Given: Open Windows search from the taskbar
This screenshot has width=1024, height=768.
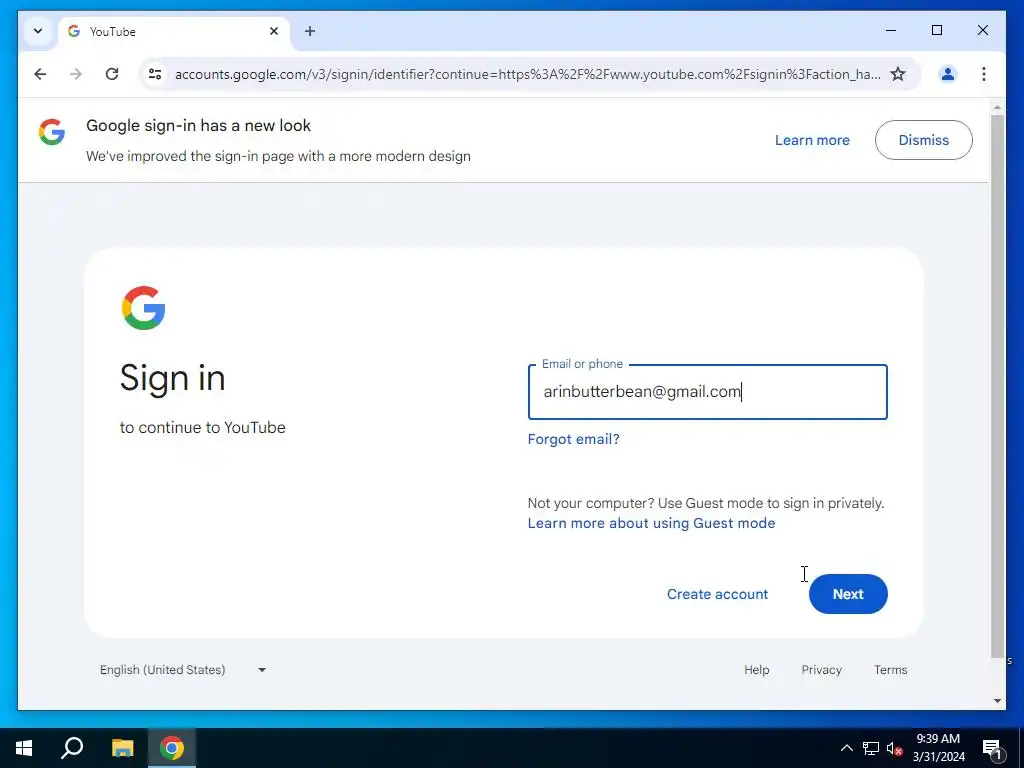Looking at the screenshot, I should tap(72, 748).
